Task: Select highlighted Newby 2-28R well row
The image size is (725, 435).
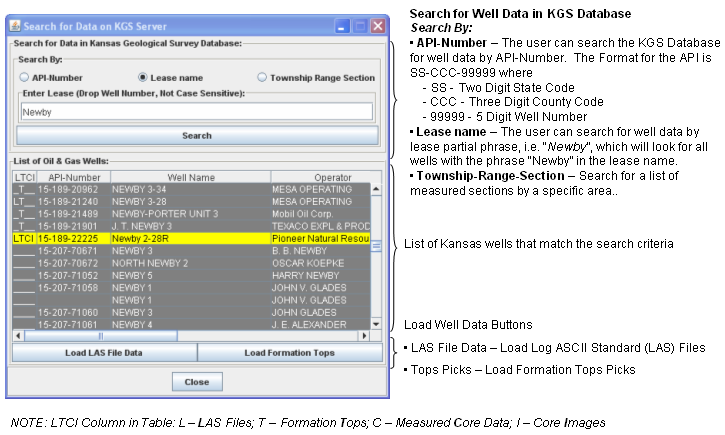Action: (191, 239)
